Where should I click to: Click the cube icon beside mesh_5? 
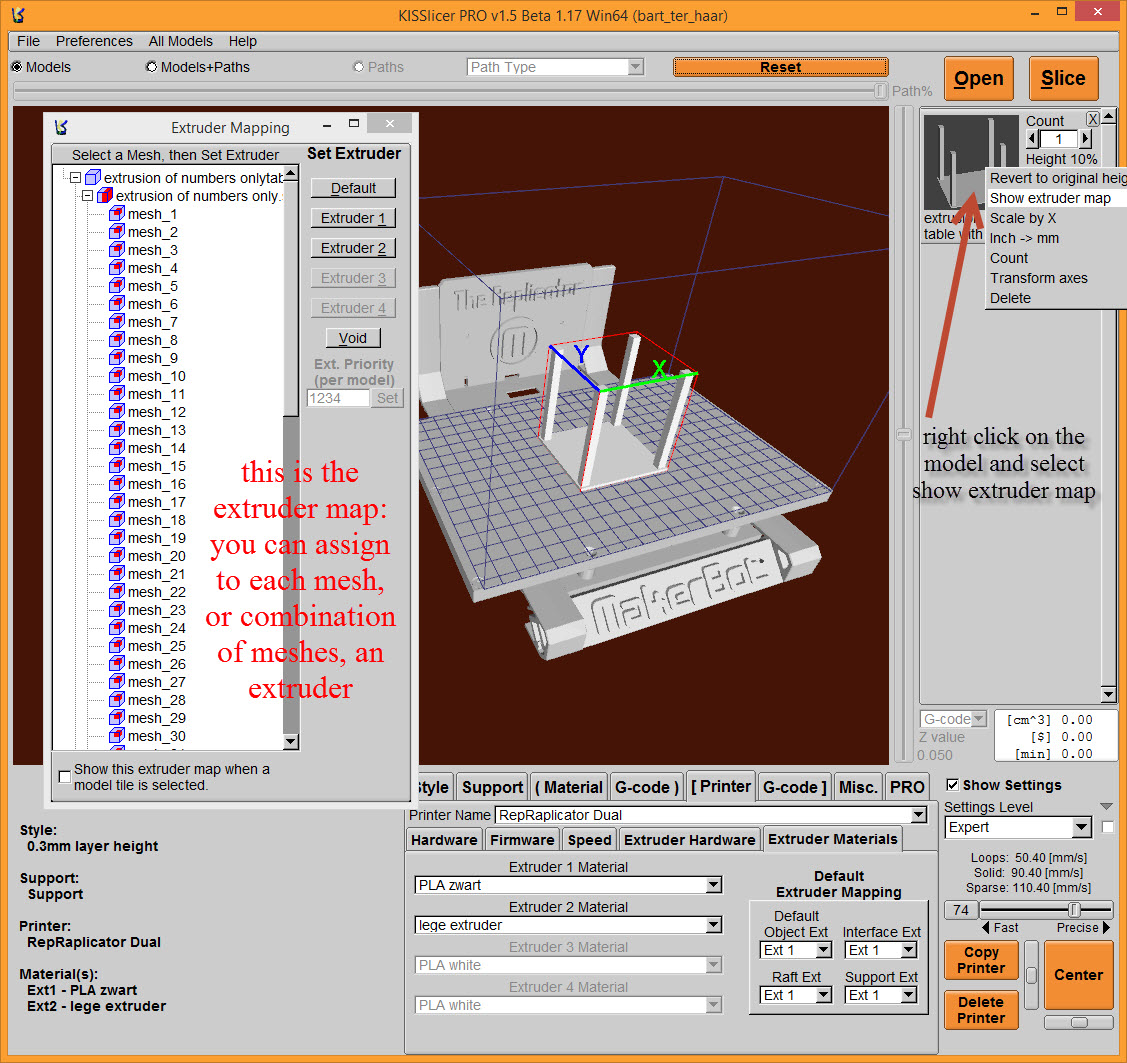pos(116,285)
